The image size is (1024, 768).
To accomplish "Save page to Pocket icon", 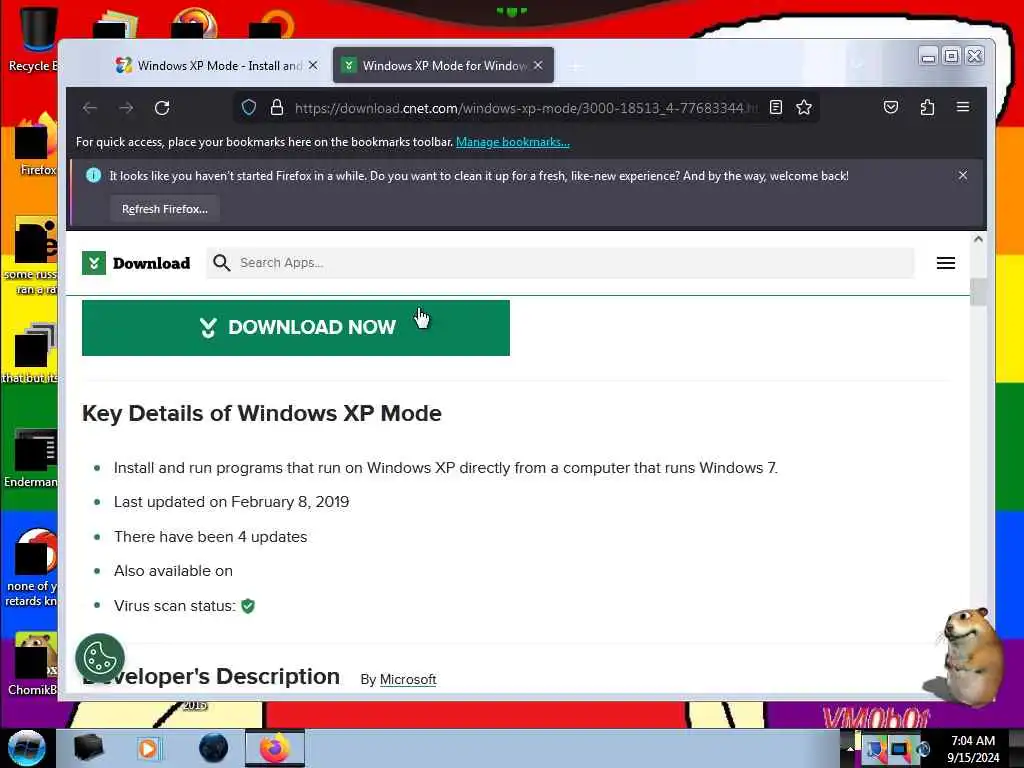I will click(x=891, y=108).
